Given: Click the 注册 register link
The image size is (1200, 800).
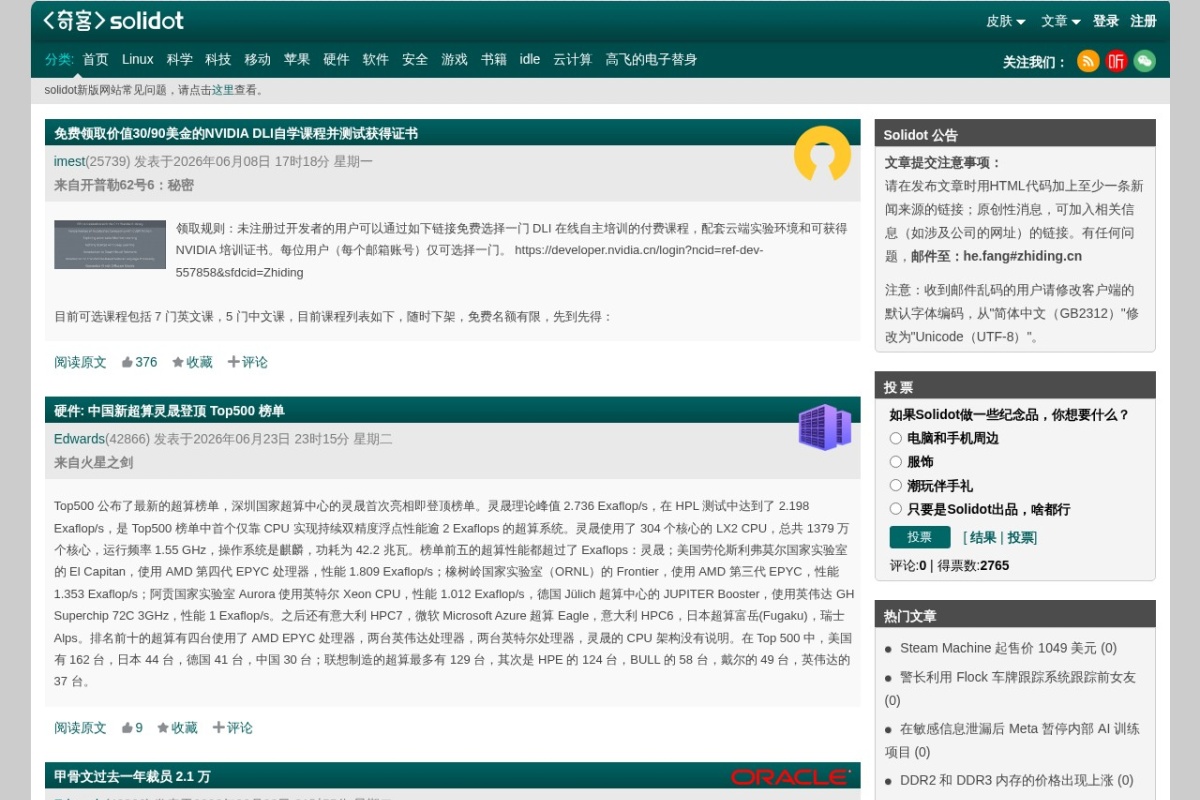Looking at the screenshot, I should 1144,21.
